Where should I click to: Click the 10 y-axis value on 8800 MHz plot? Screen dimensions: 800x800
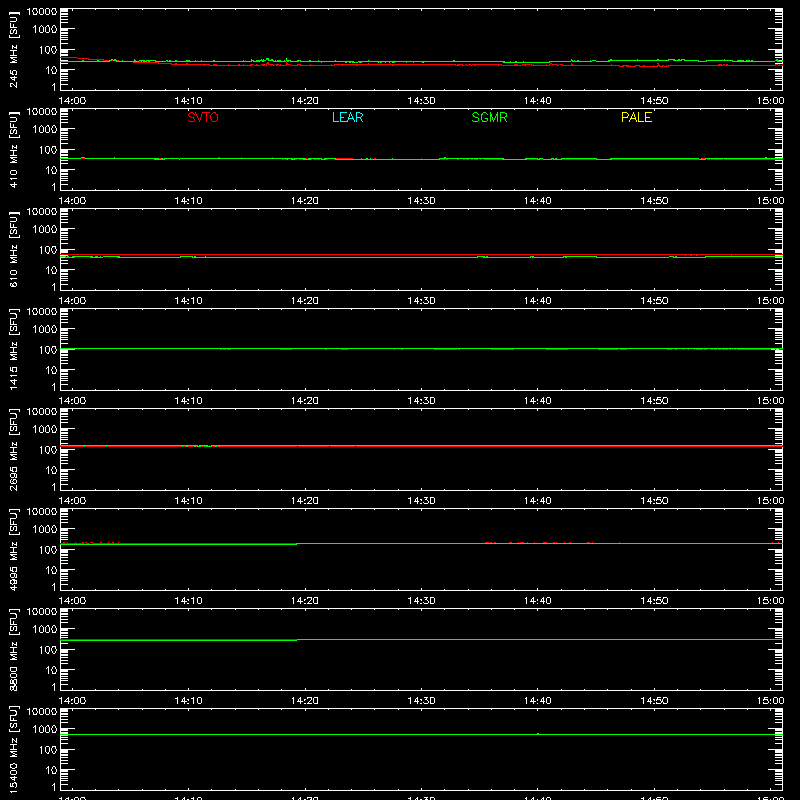(x=51, y=670)
